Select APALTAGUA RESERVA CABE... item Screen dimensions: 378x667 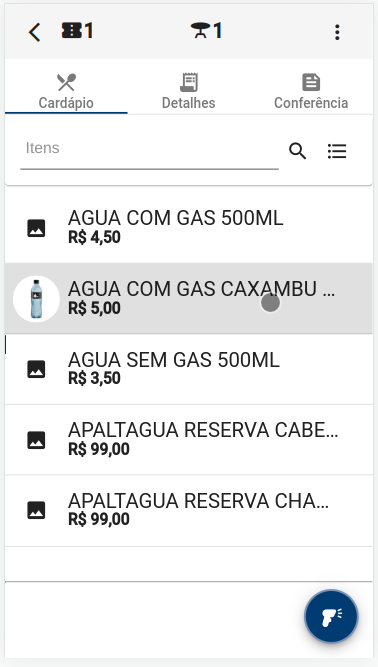click(x=188, y=439)
